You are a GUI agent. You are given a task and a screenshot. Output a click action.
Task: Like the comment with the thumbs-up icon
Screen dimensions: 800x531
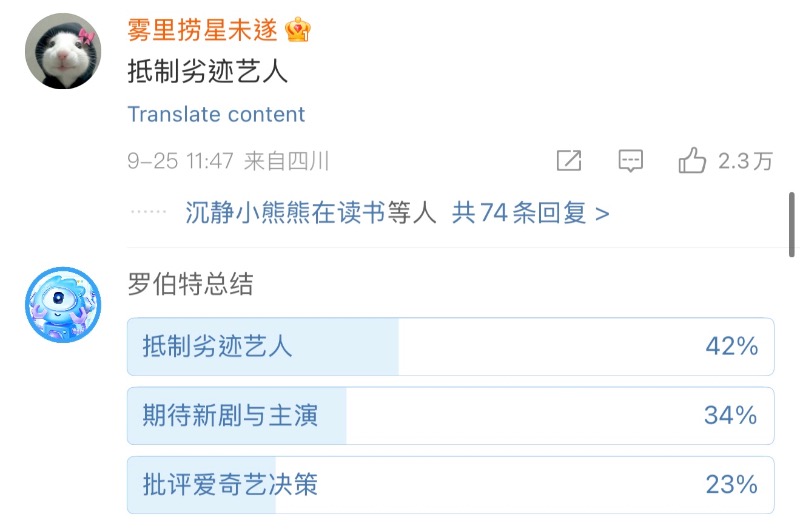692,161
